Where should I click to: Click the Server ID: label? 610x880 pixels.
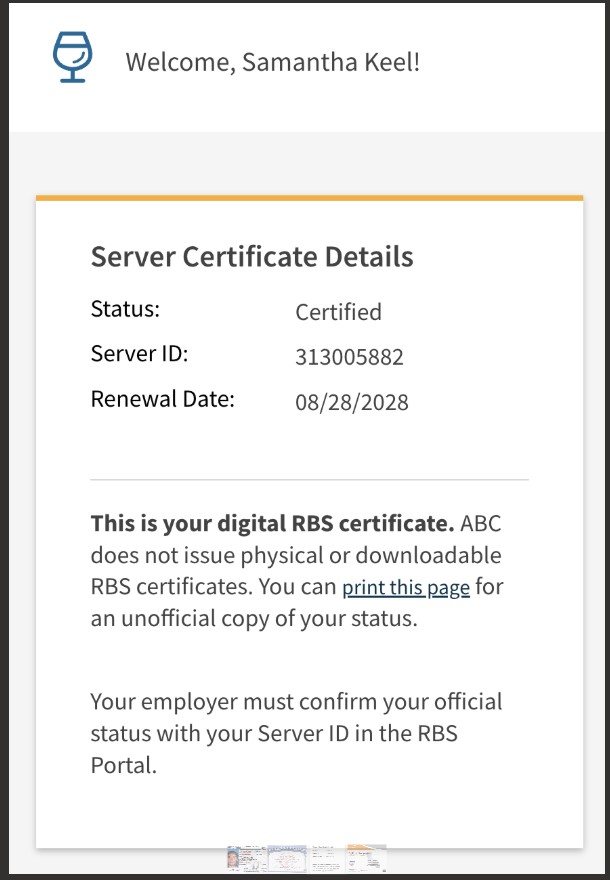pos(139,354)
